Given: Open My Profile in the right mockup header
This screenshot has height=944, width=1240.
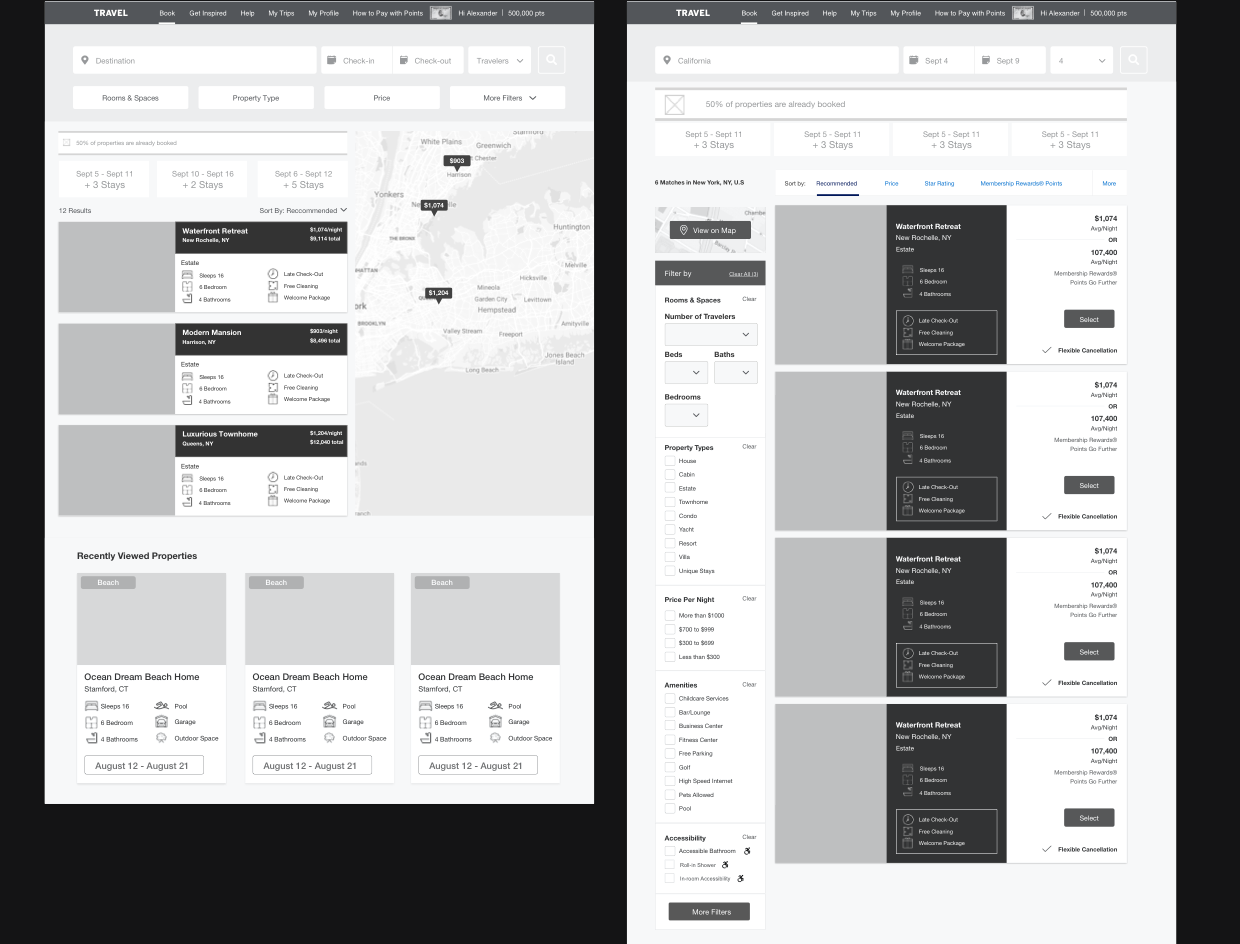Looking at the screenshot, I should [x=905, y=13].
